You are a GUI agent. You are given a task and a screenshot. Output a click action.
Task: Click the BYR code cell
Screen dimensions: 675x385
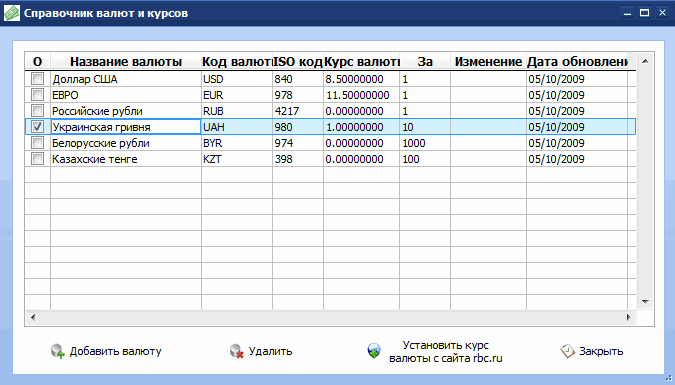237,143
